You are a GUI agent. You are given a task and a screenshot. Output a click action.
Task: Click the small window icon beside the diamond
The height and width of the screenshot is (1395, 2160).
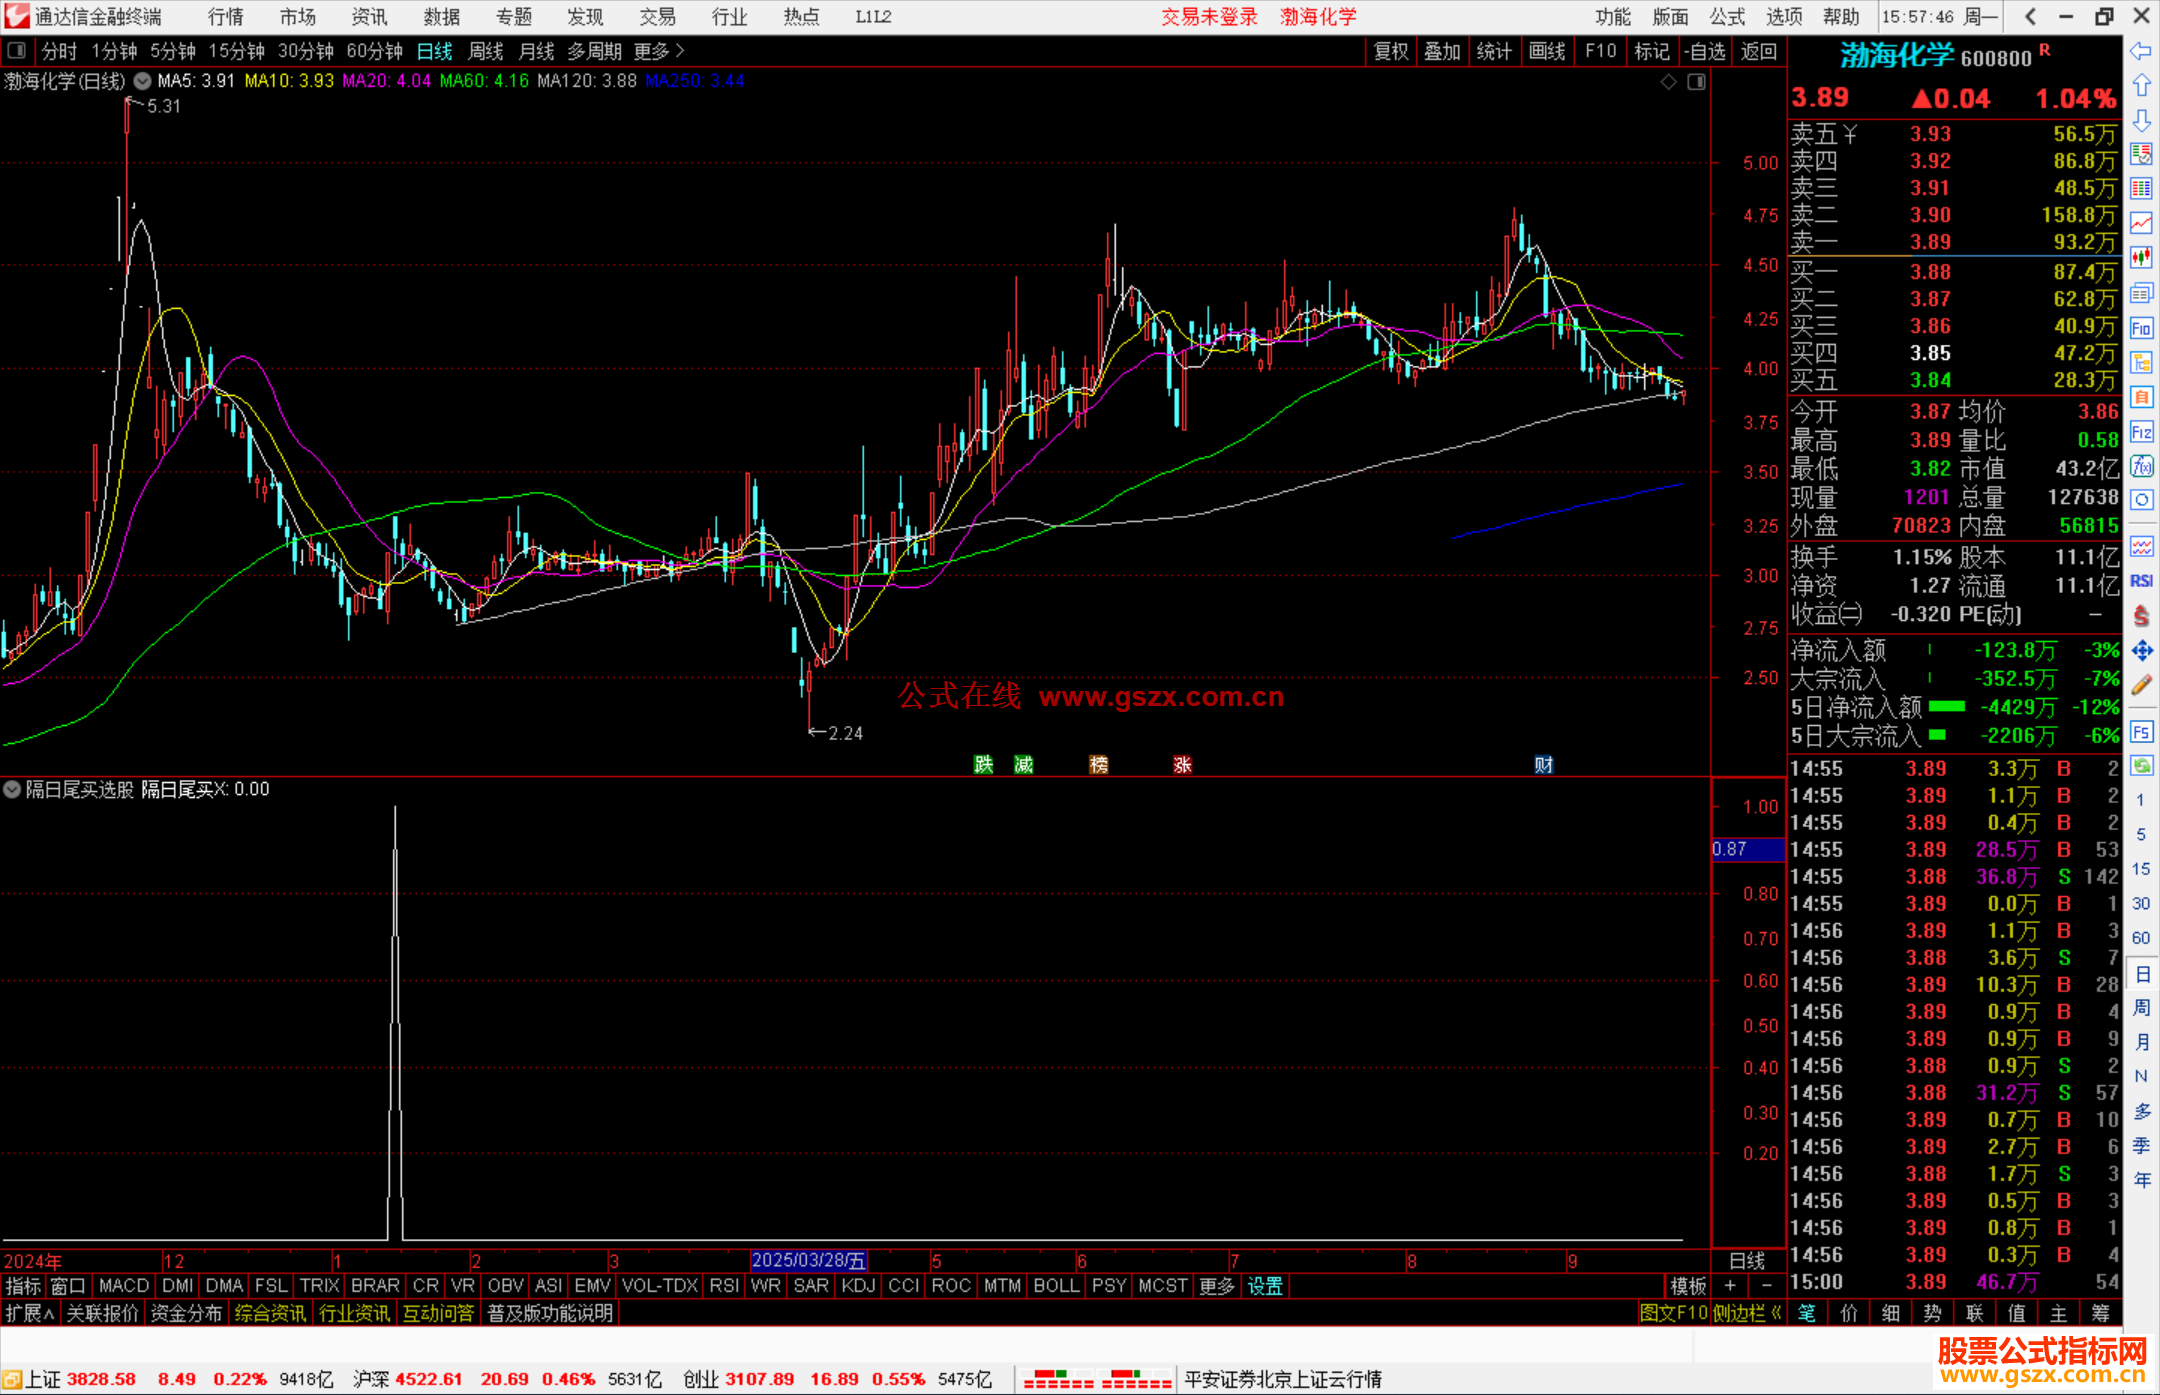point(1696,82)
